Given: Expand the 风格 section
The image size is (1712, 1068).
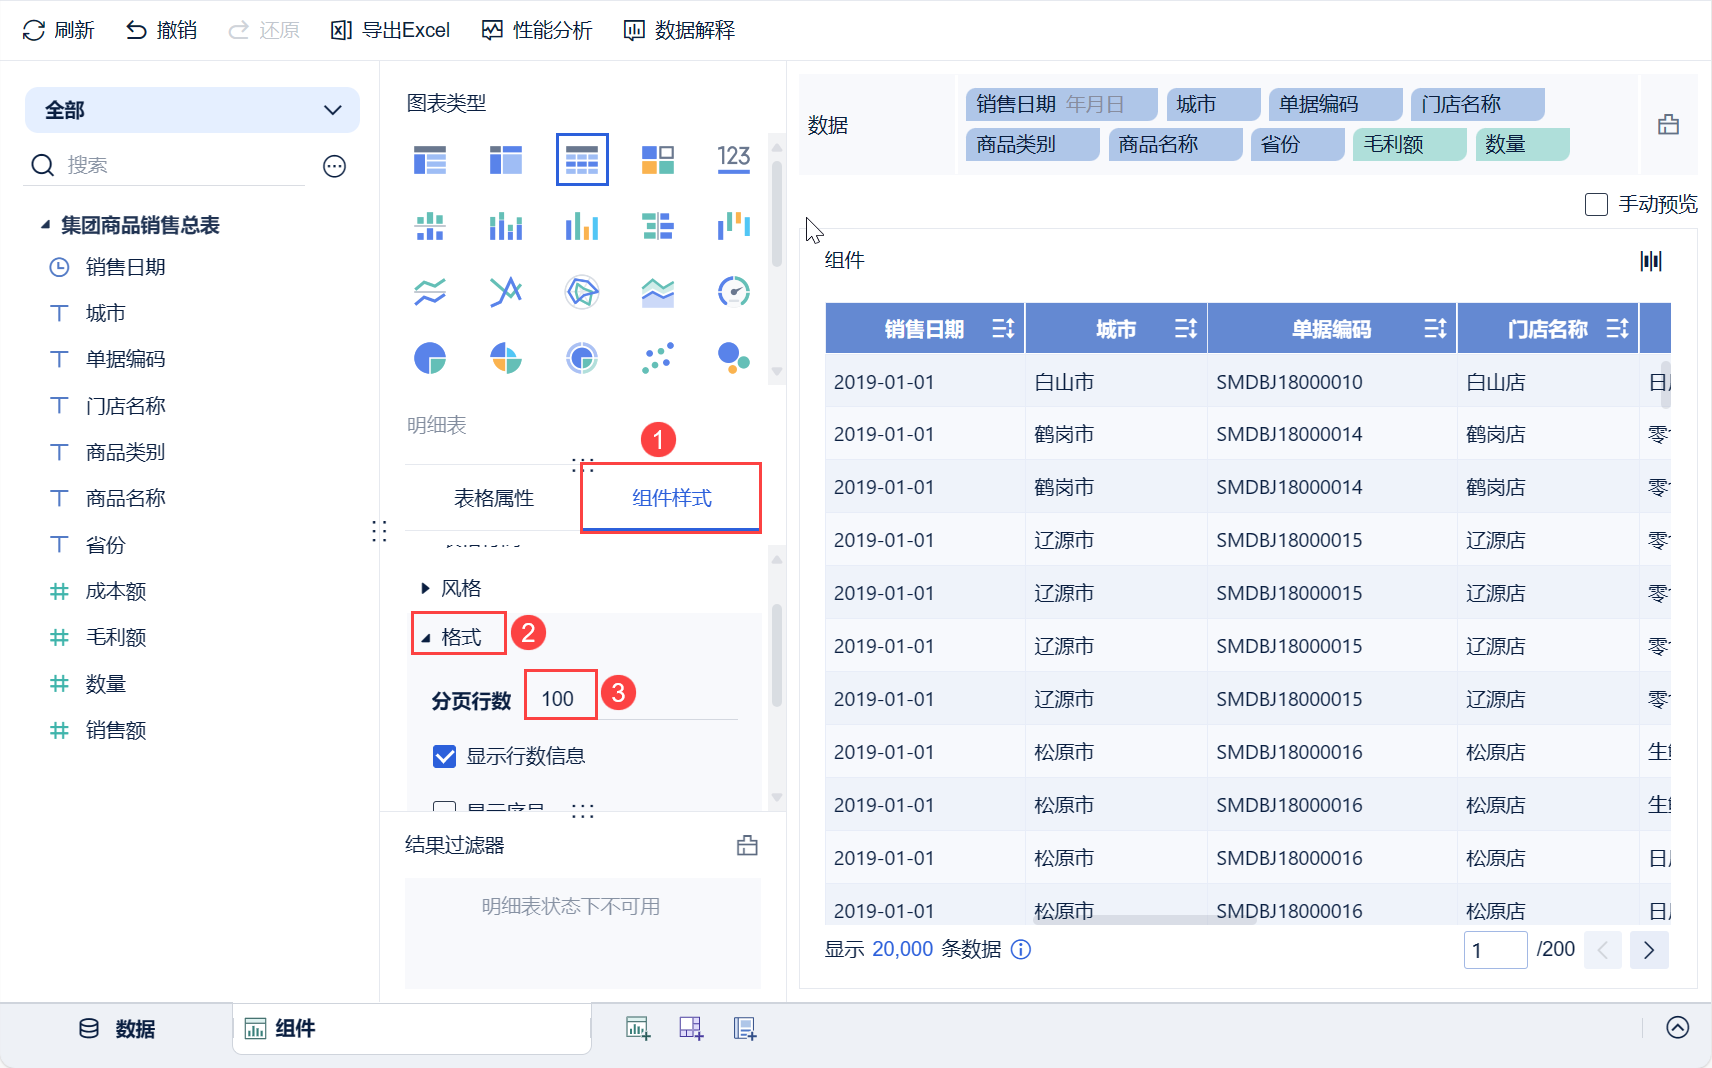Looking at the screenshot, I should click(x=425, y=588).
